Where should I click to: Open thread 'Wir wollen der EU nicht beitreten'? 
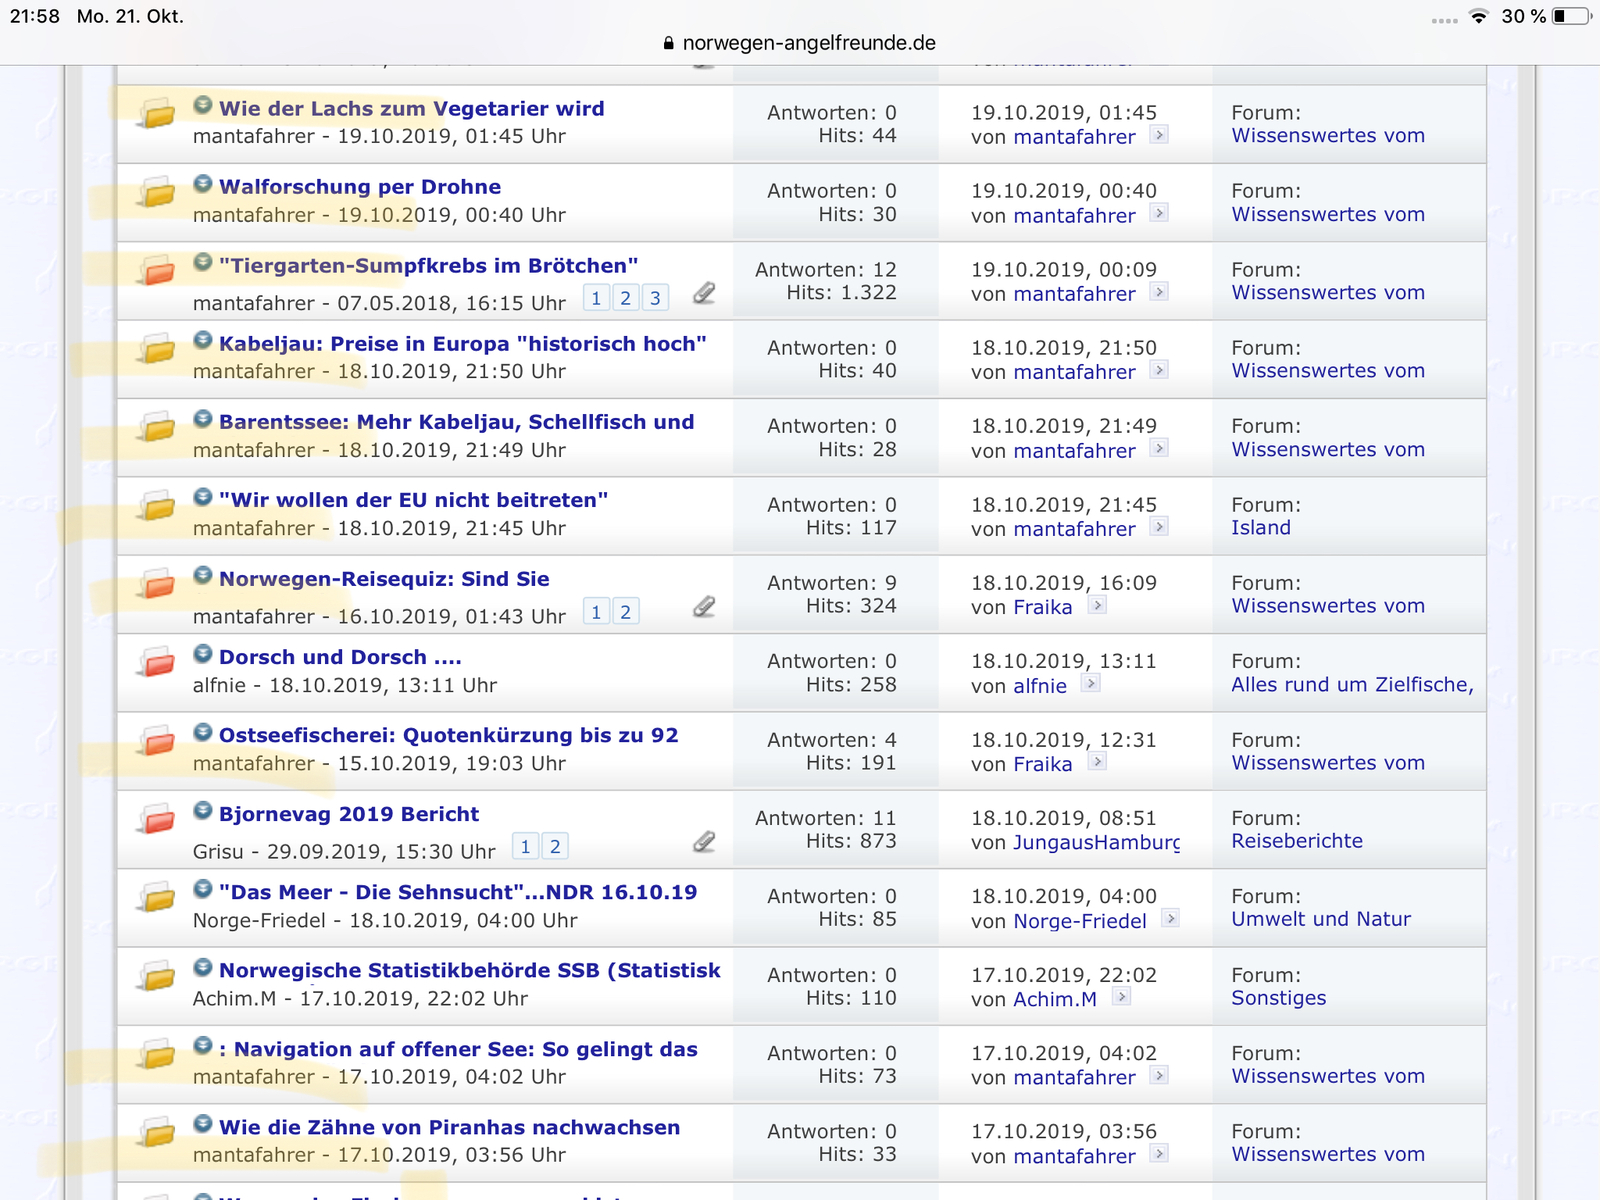(413, 500)
